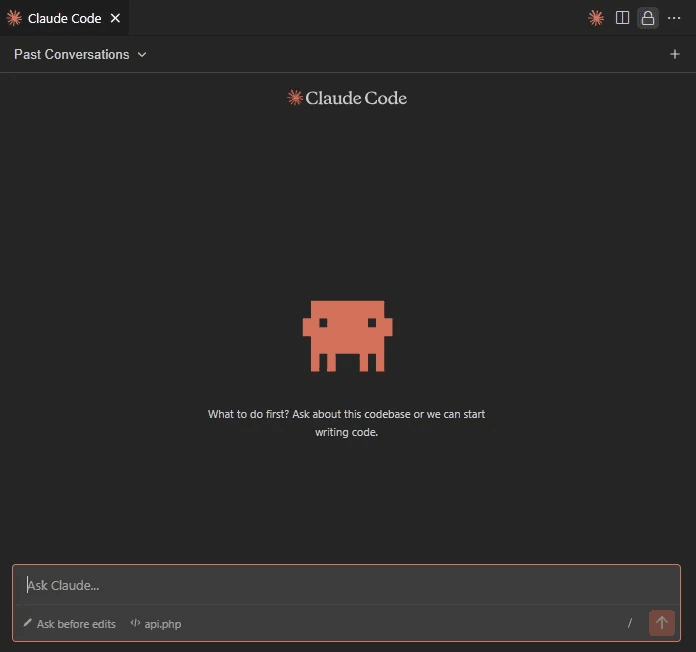Send message with the arrow button
The height and width of the screenshot is (652, 696).
click(x=662, y=623)
